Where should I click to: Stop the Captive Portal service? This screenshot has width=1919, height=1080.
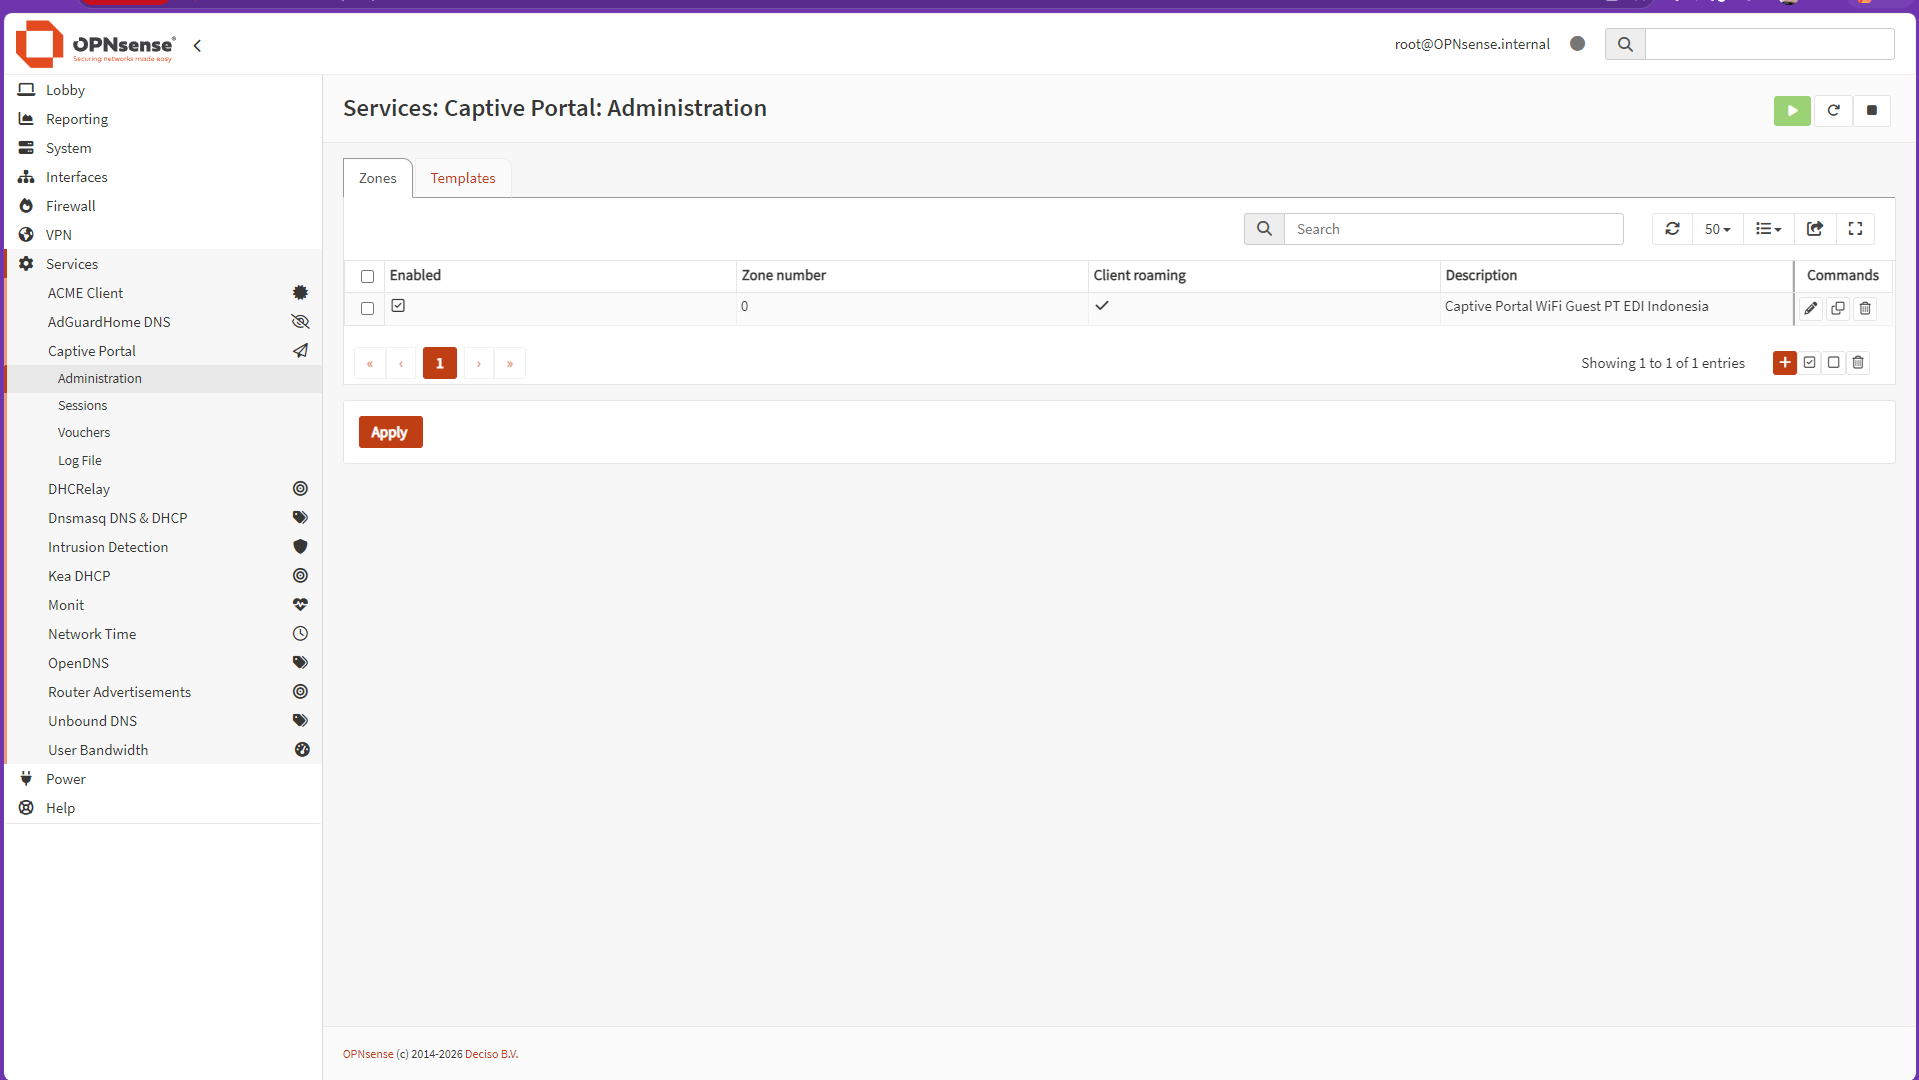click(x=1872, y=110)
